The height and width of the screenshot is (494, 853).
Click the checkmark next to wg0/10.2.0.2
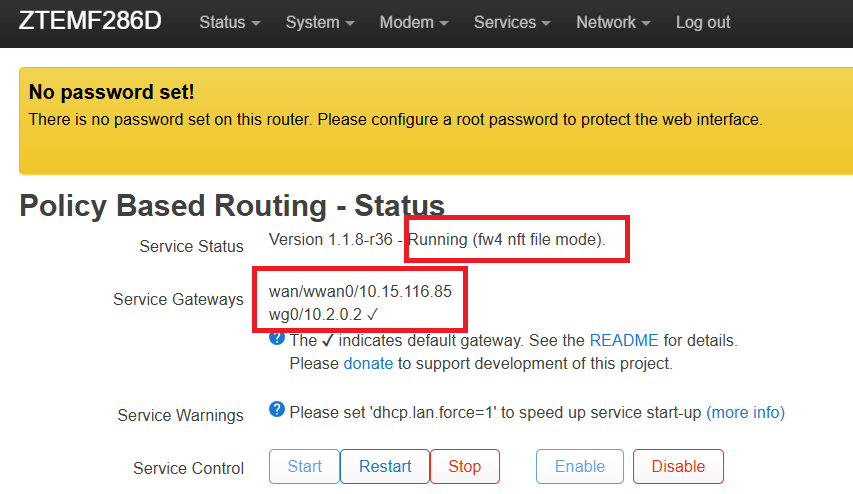point(372,315)
